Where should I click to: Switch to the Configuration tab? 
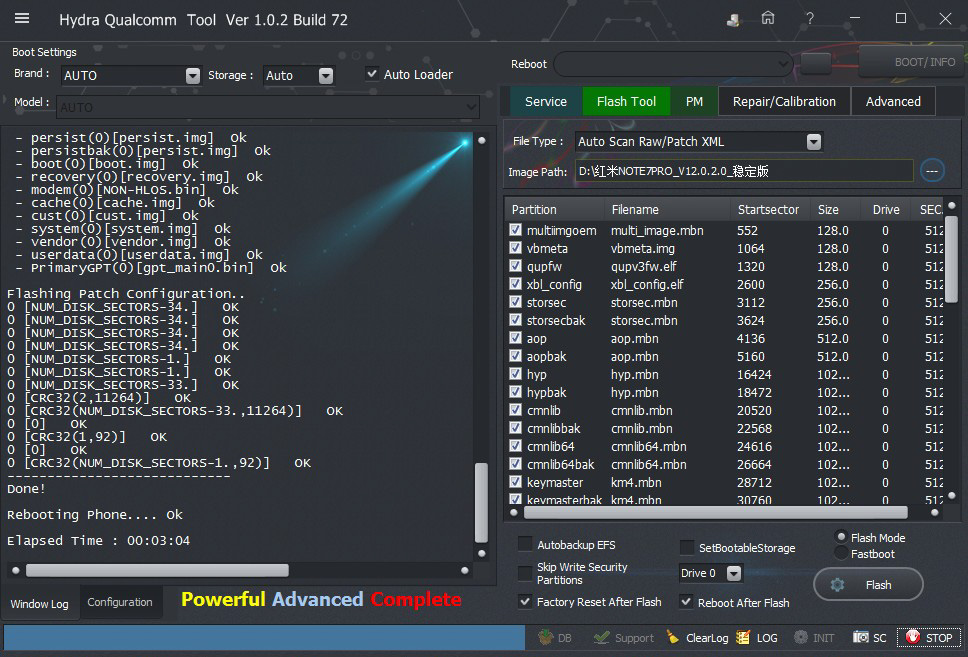(120, 602)
